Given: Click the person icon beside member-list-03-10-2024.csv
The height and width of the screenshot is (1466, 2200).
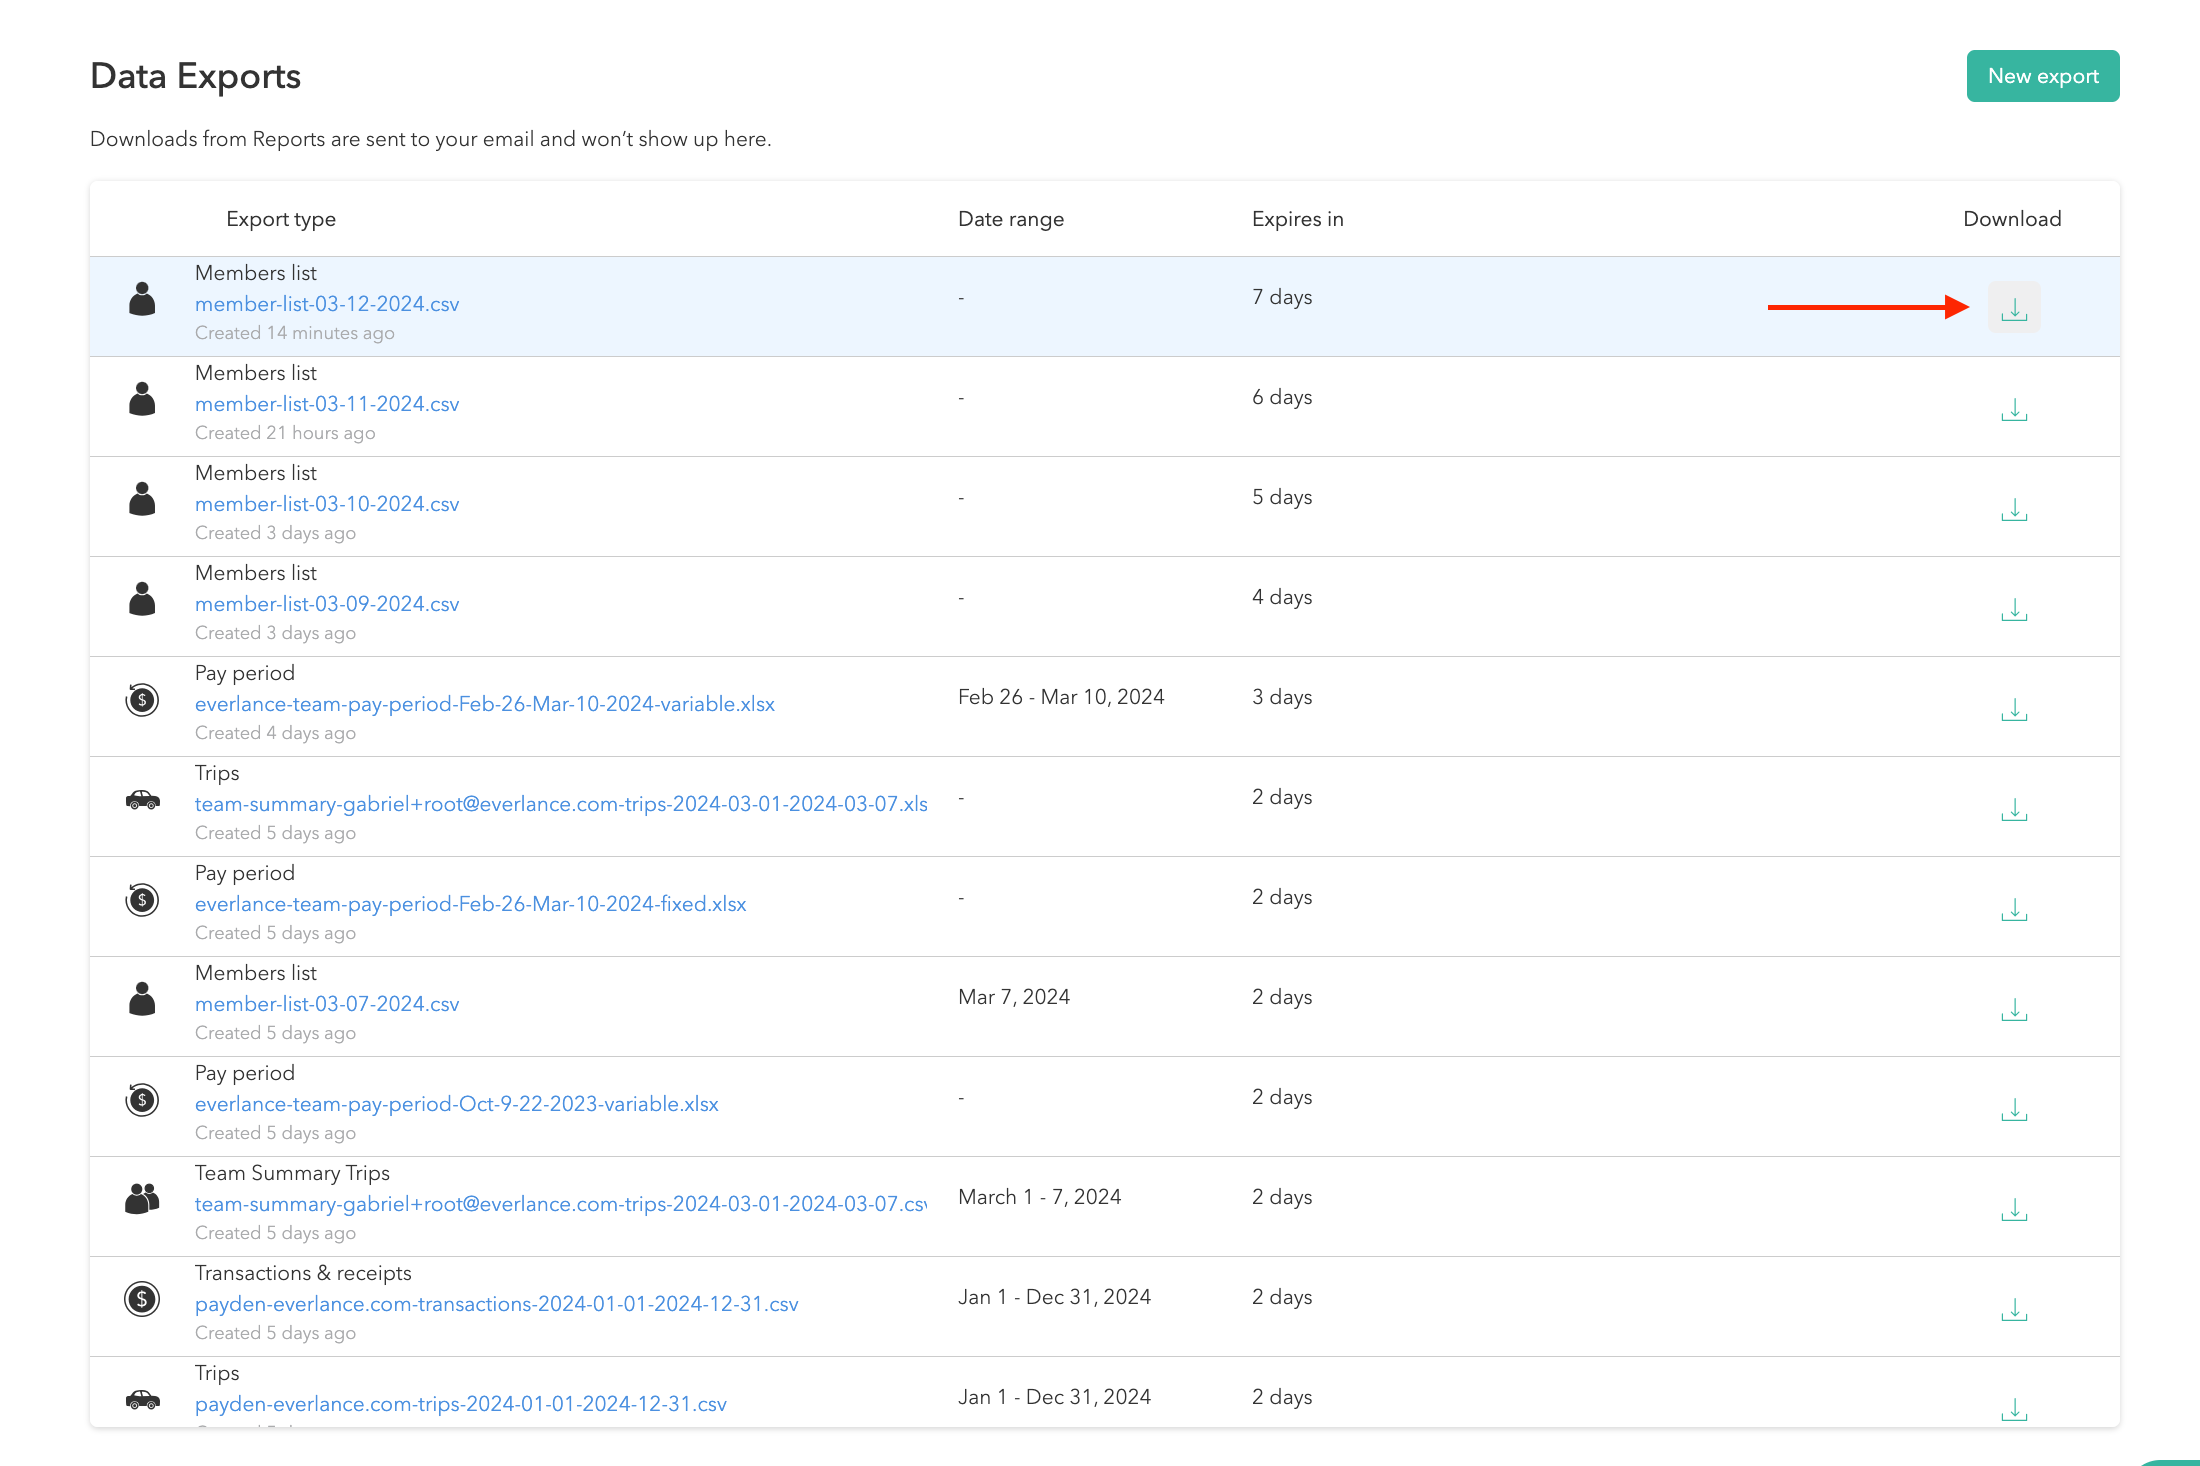Looking at the screenshot, I should coord(142,500).
